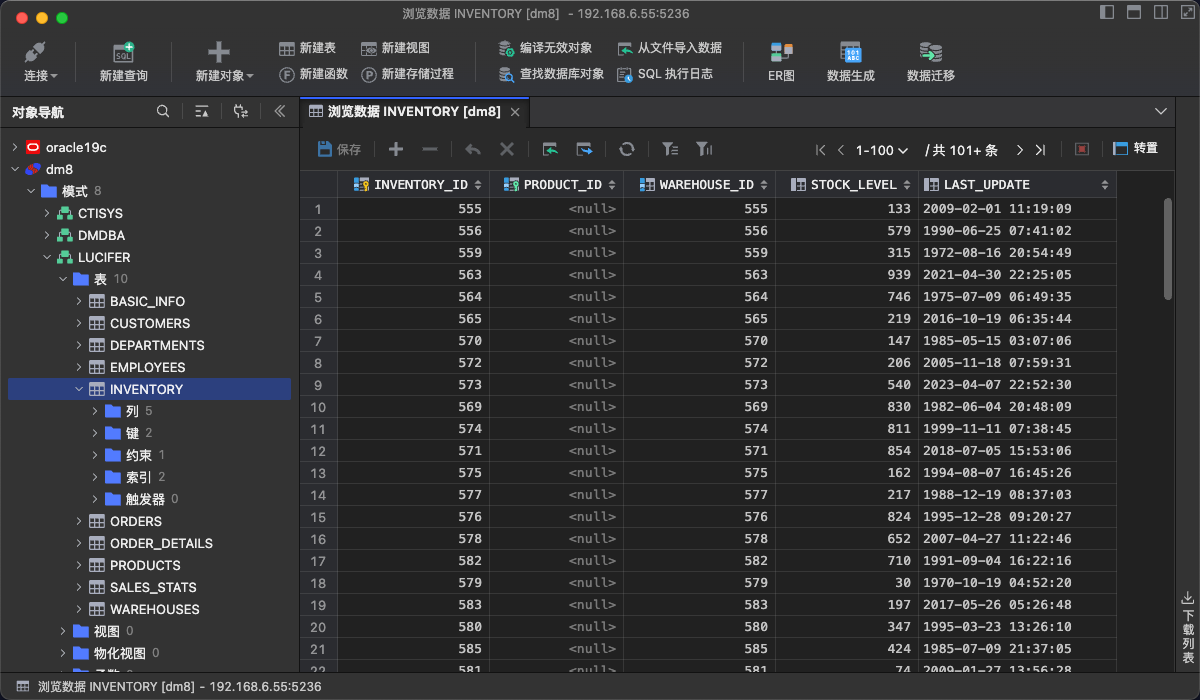This screenshot has height=700, width=1200.
Task: Click the 转置 transpose button
Action: coord(1136,148)
